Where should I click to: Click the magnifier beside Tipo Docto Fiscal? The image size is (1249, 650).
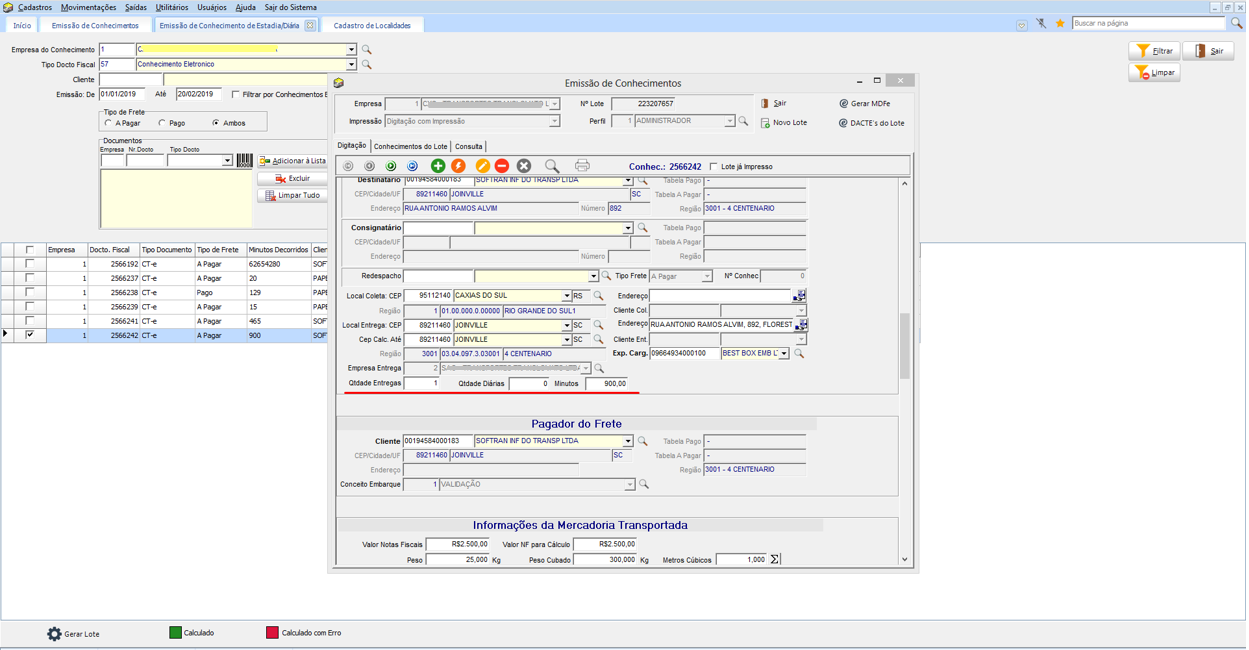(x=367, y=65)
